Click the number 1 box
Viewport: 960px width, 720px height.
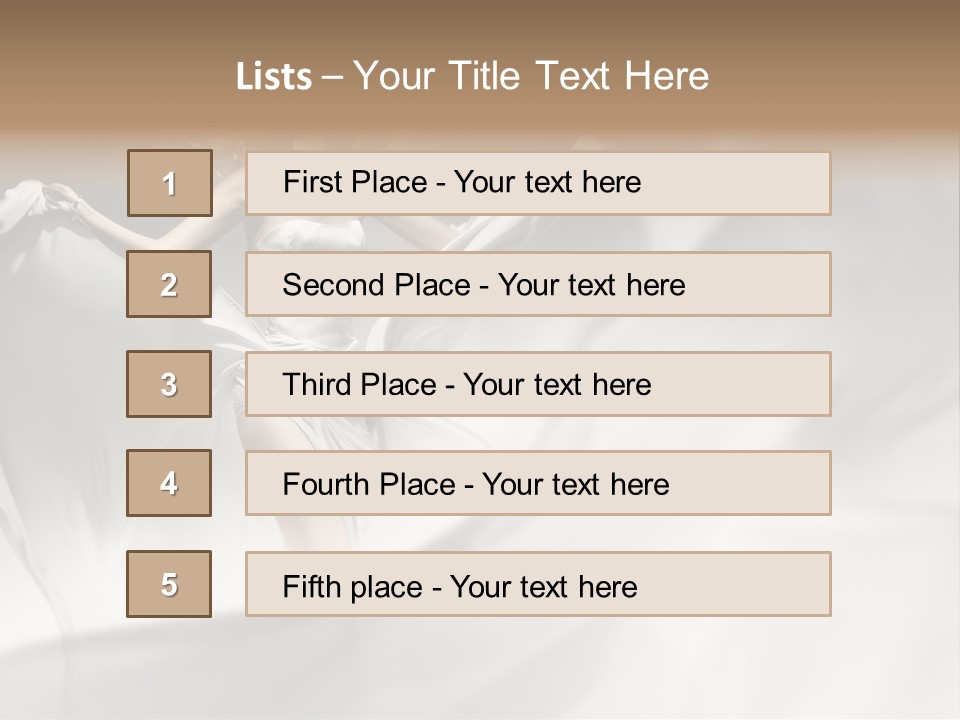(170, 183)
